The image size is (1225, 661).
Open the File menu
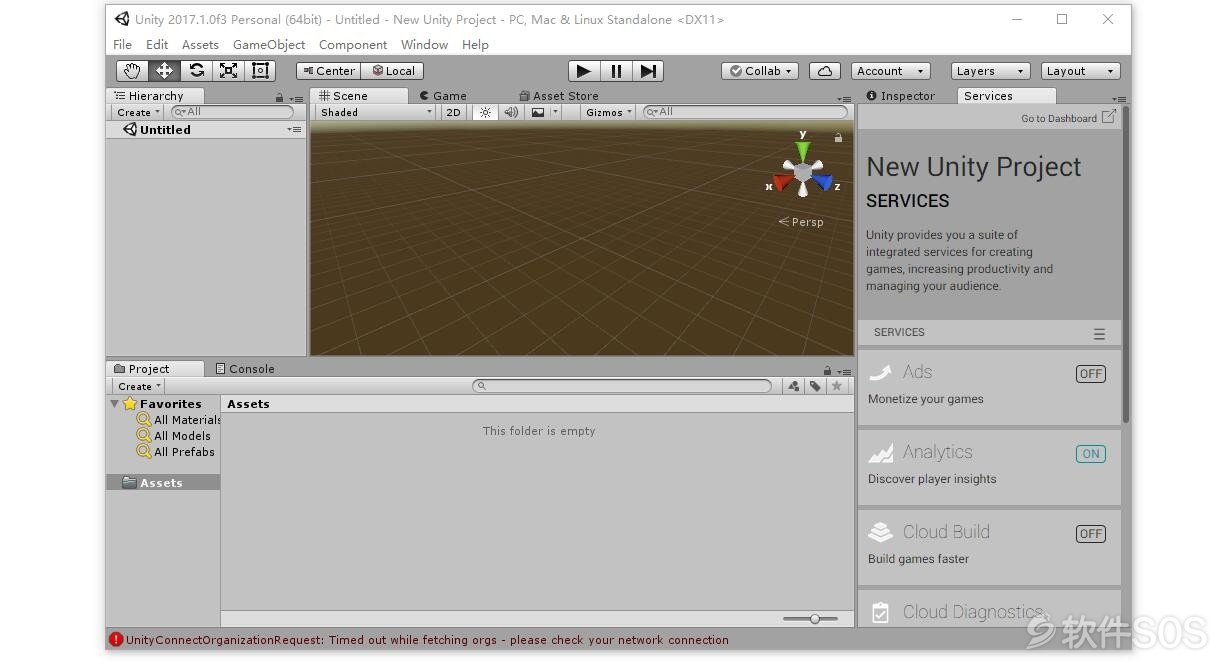tap(123, 44)
